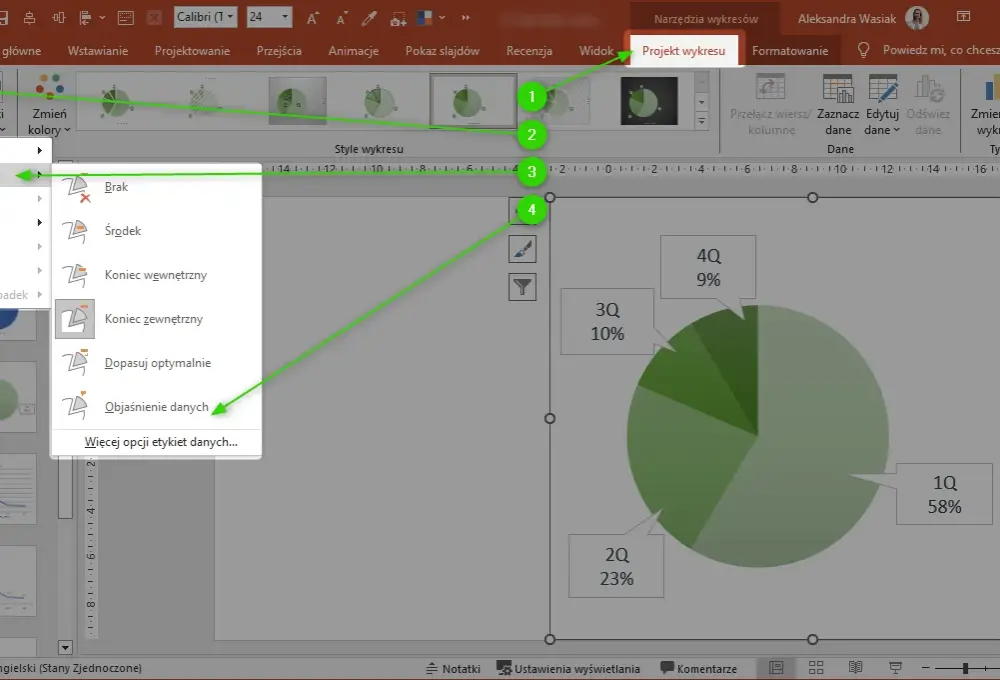Open Edytuj dane dropdown button
Screen dimensions: 1000x680
pyautogui.click(x=882, y=105)
